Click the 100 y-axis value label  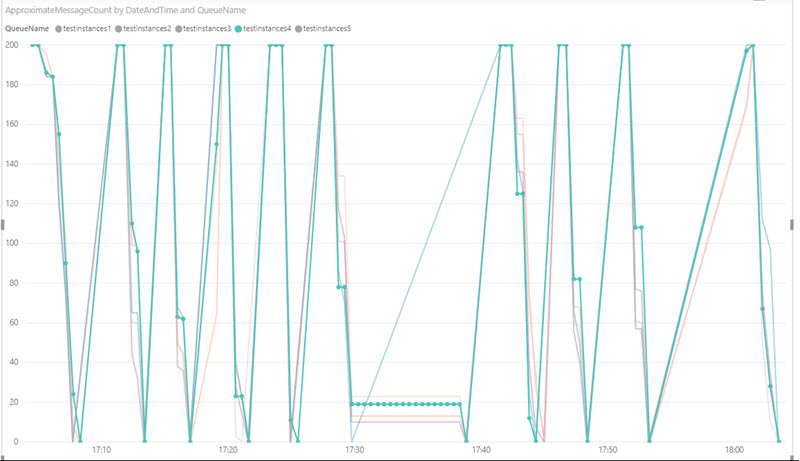11,243
